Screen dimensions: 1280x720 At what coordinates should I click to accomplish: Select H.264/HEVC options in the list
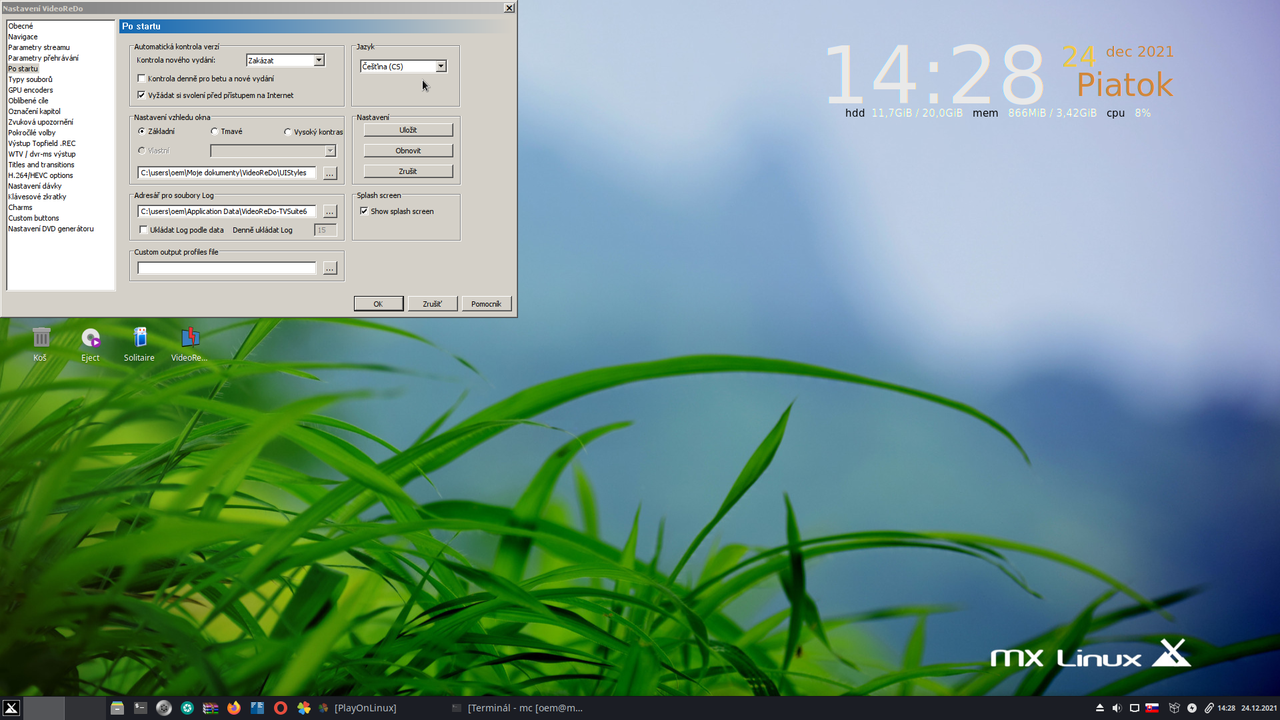coord(41,175)
